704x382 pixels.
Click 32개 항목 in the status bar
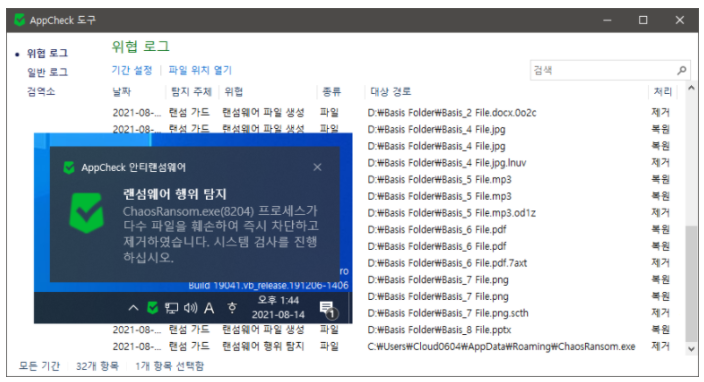pyautogui.click(x=97, y=366)
